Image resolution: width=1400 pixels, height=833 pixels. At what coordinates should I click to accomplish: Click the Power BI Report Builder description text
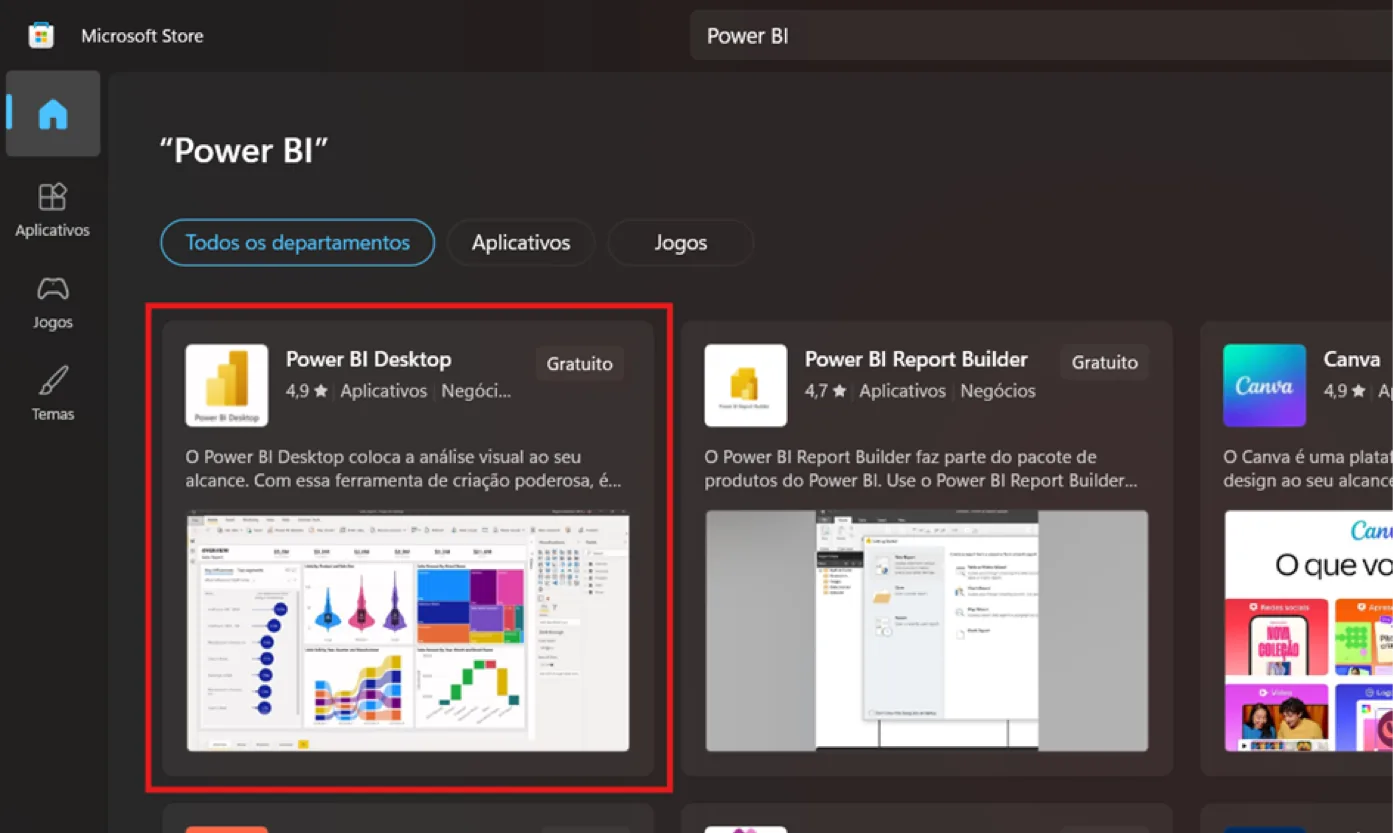click(x=921, y=469)
